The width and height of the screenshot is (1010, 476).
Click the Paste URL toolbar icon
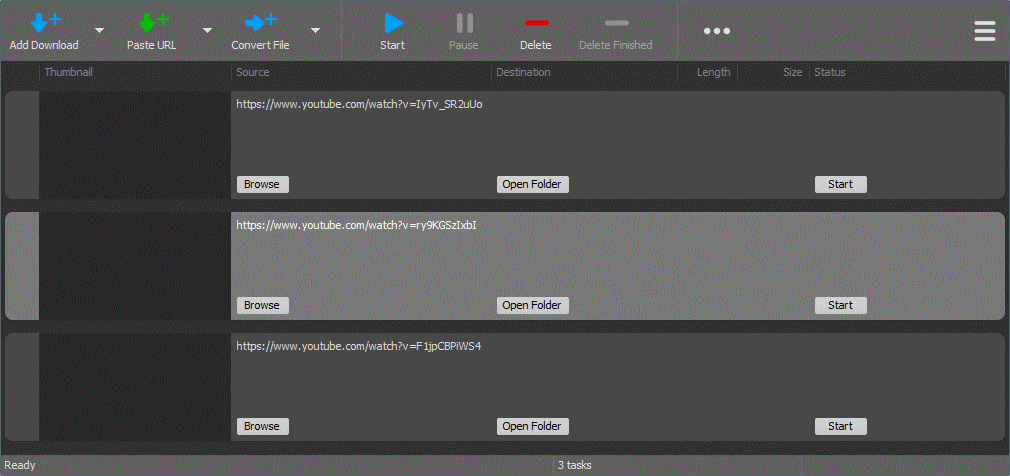click(x=153, y=23)
